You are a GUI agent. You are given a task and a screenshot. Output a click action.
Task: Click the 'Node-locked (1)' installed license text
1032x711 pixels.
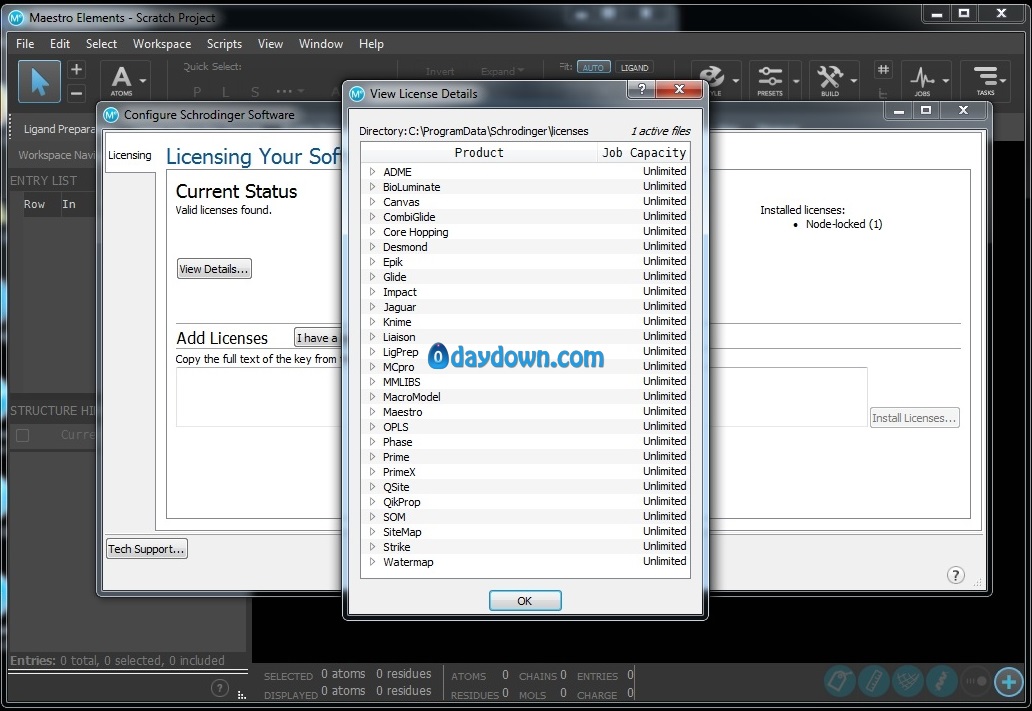coord(844,224)
